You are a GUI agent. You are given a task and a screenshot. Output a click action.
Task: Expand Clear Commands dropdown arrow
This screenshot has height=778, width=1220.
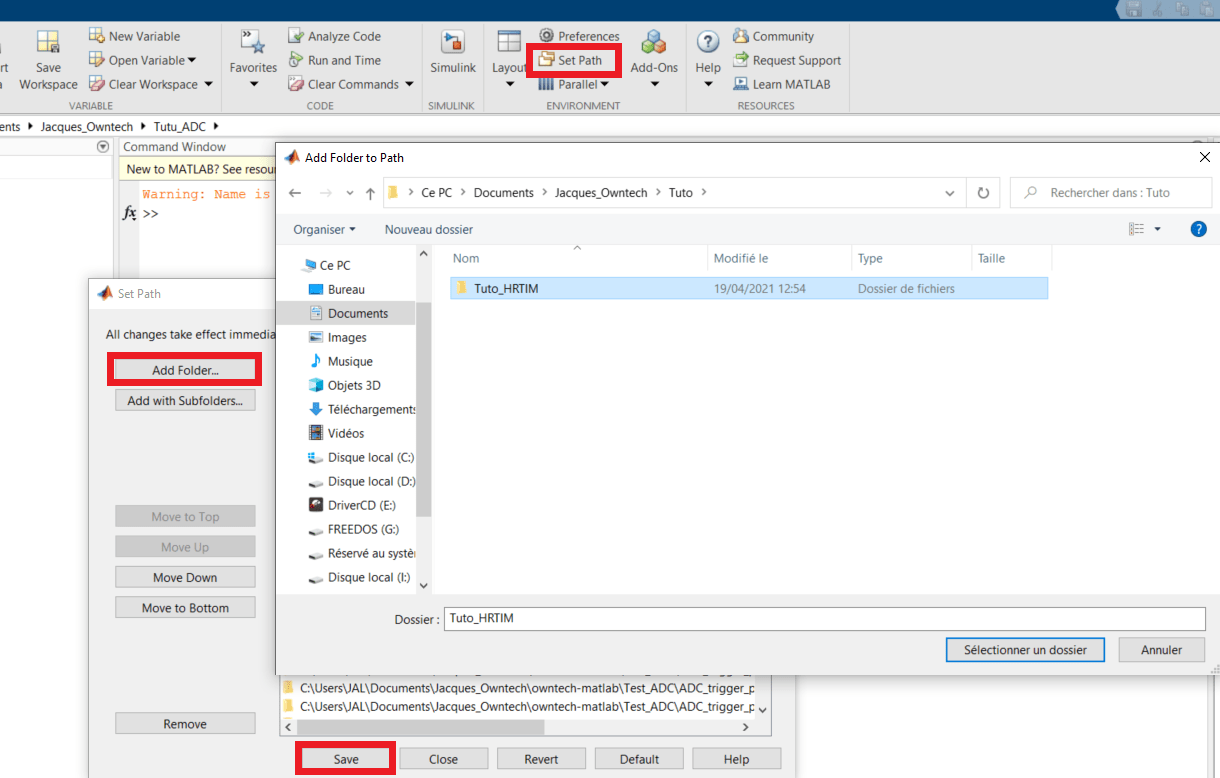click(x=409, y=84)
